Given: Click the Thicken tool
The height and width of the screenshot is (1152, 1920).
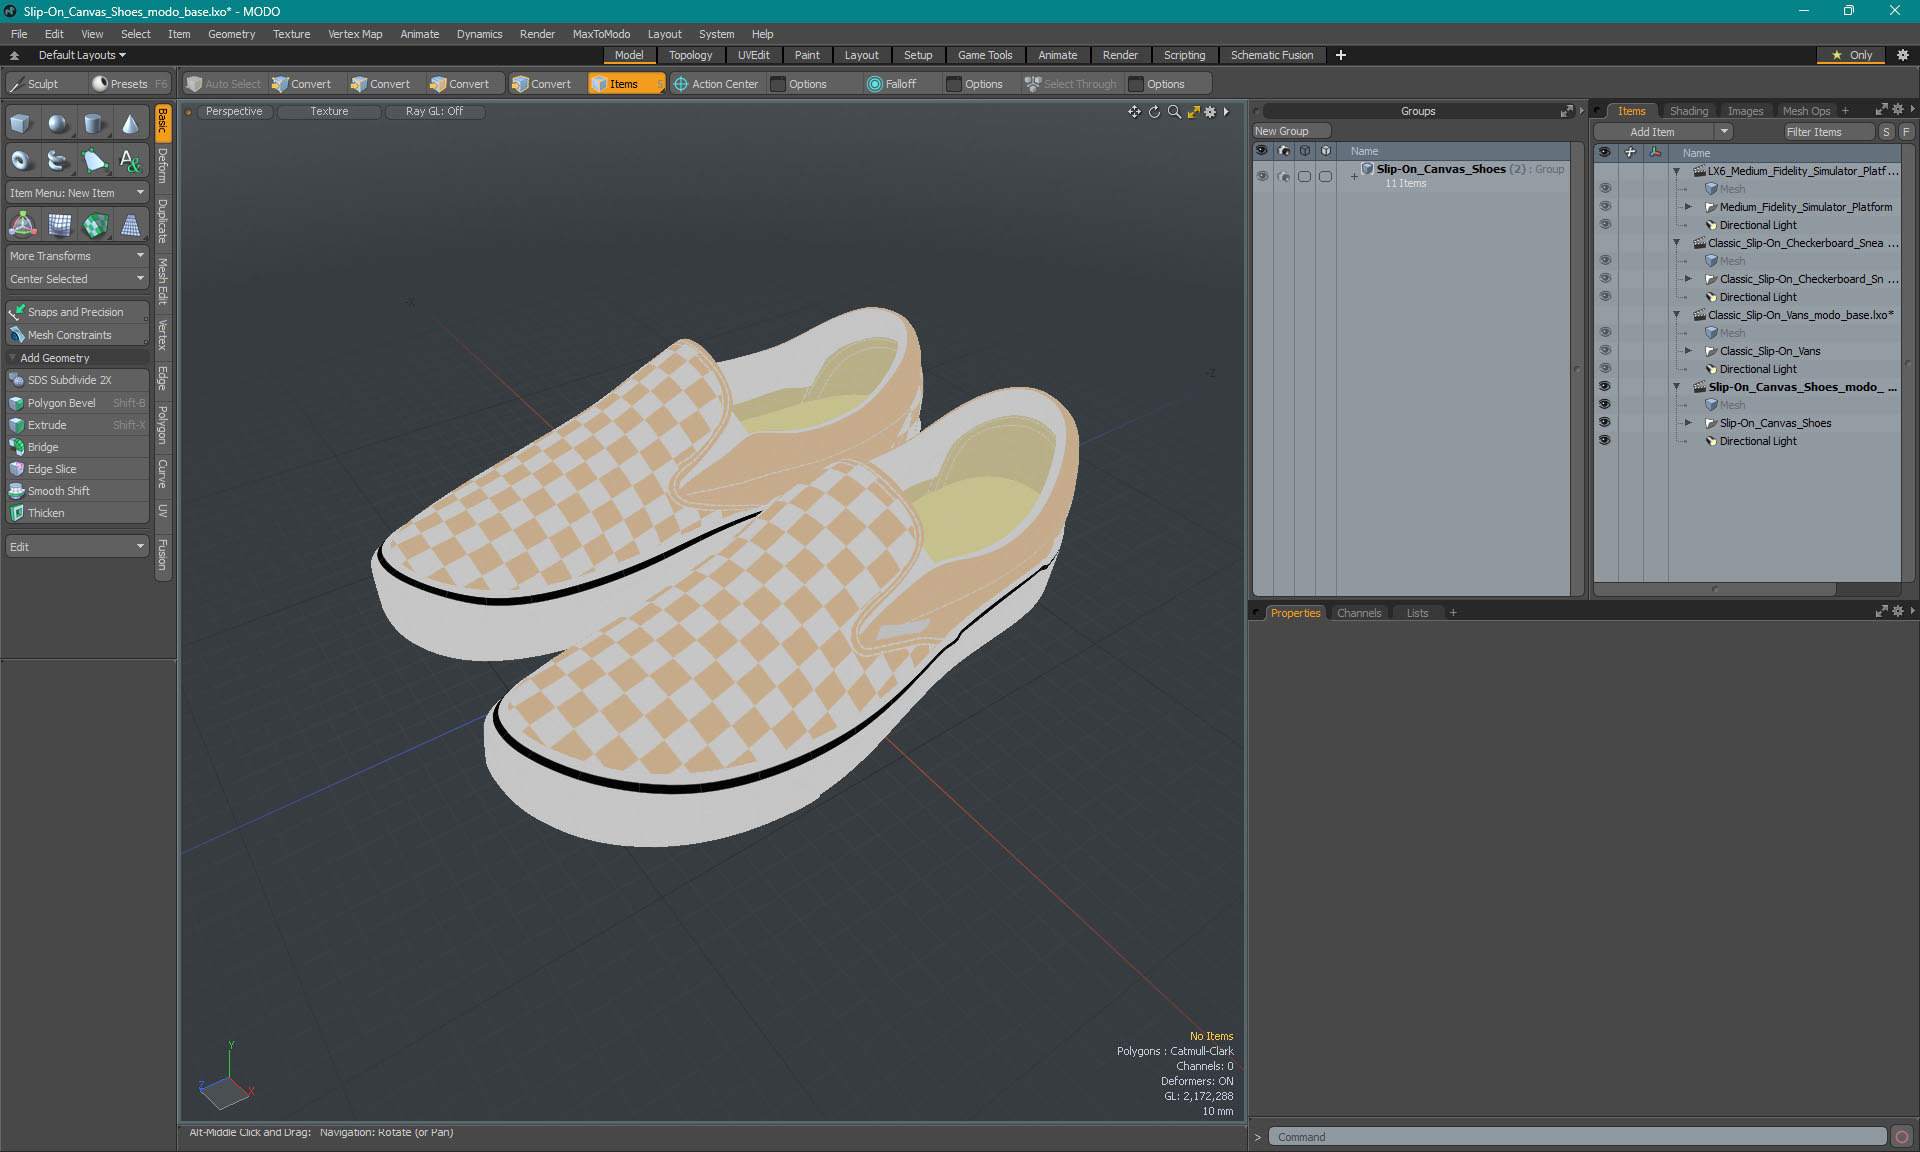Looking at the screenshot, I should 77,513.
